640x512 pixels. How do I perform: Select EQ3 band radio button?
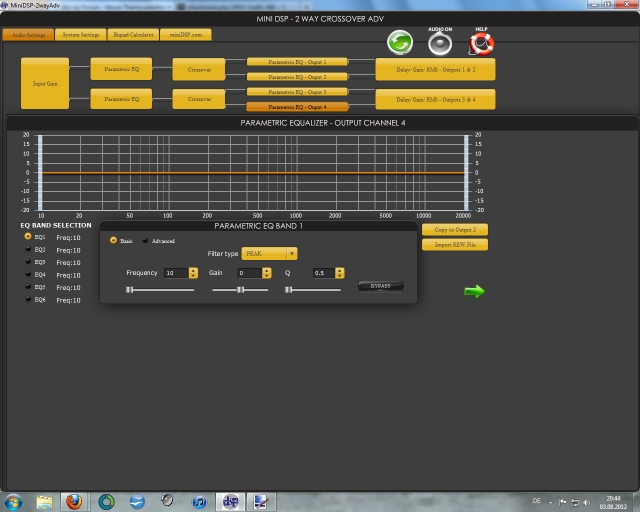pos(28,261)
